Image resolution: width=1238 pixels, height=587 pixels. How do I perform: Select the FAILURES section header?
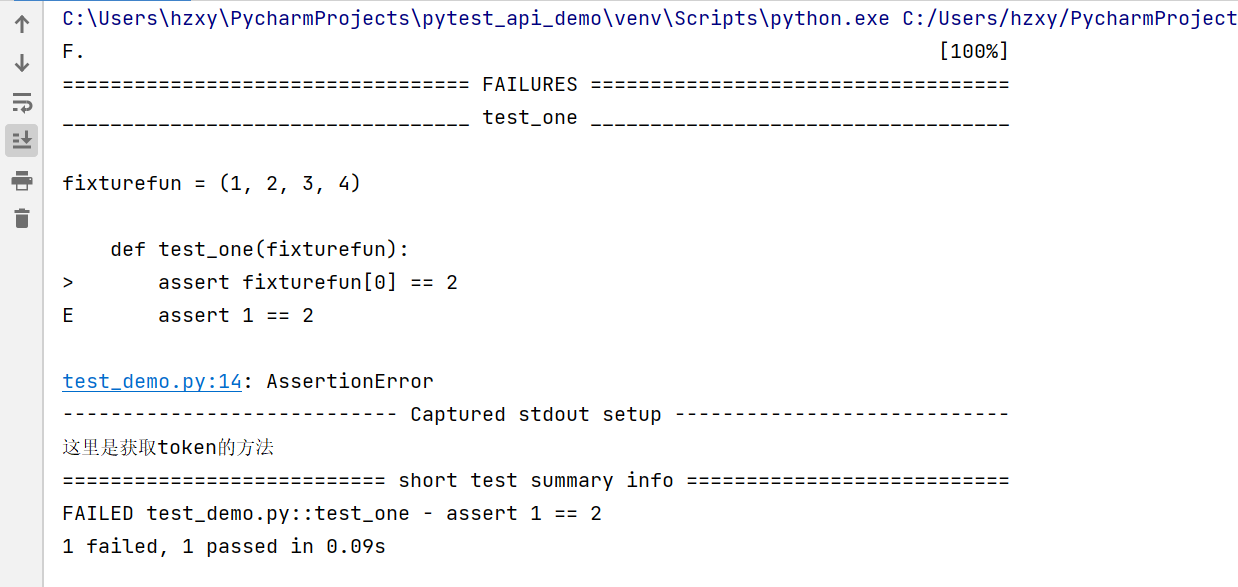tap(530, 84)
